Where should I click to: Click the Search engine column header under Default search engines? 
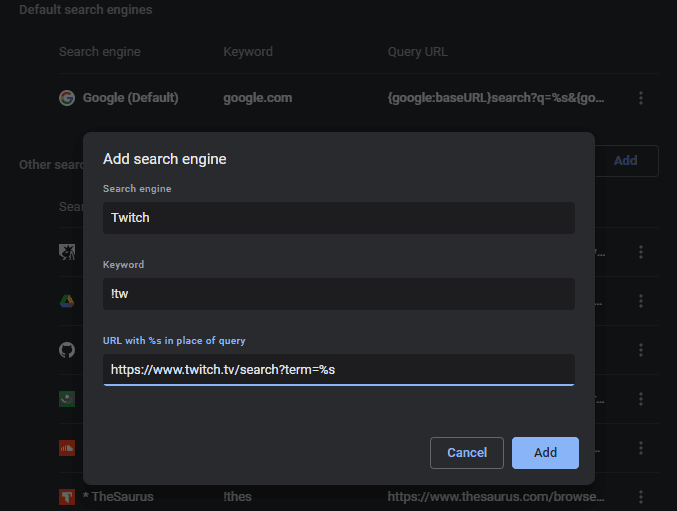click(100, 52)
